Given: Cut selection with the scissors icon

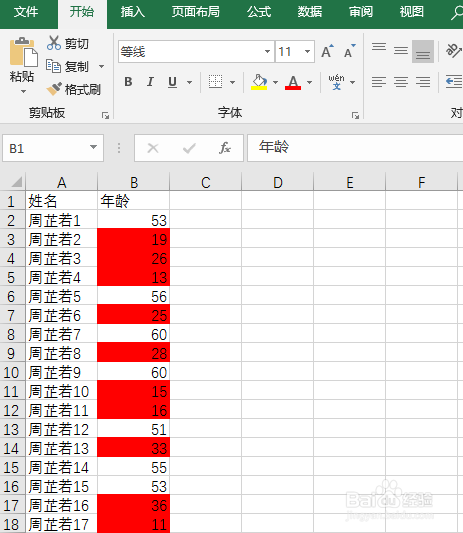Looking at the screenshot, I should point(53,43).
